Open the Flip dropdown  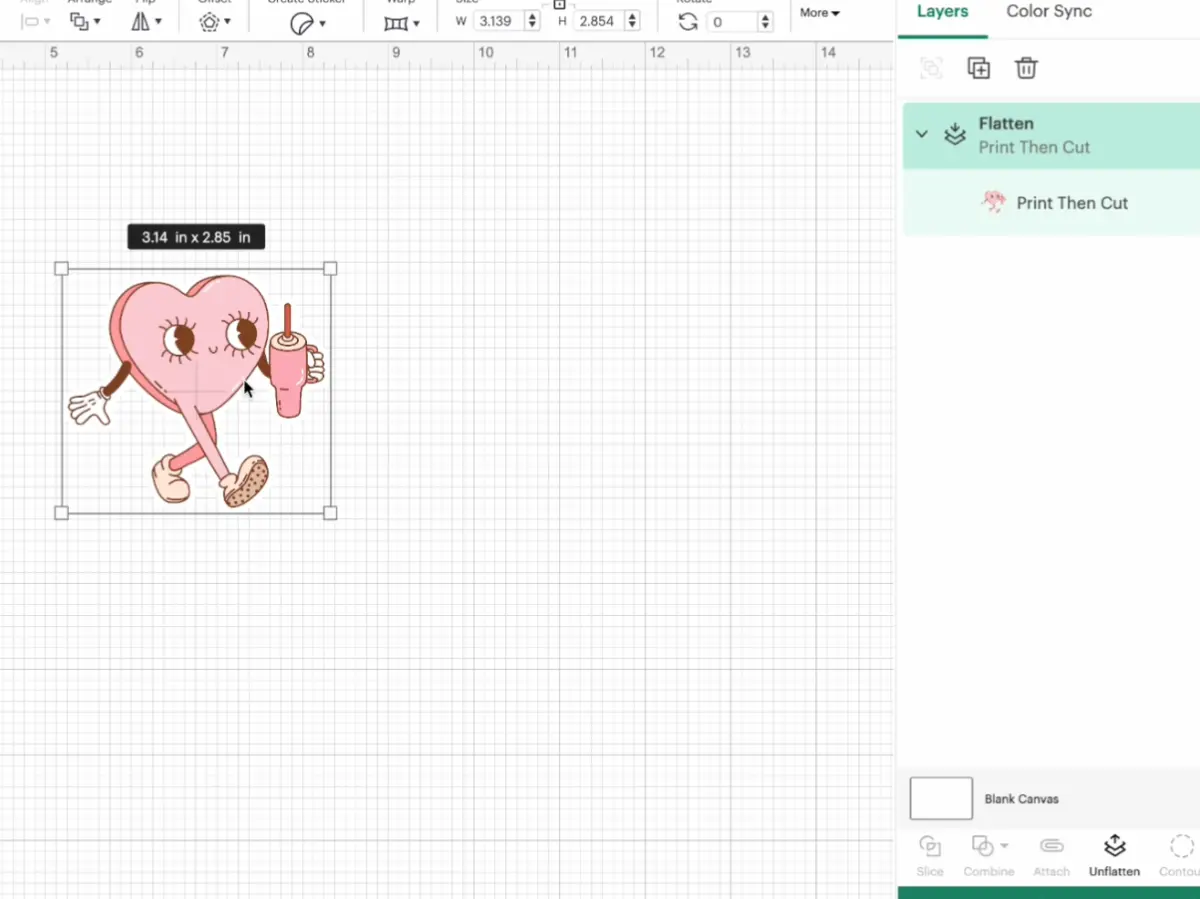click(x=147, y=21)
